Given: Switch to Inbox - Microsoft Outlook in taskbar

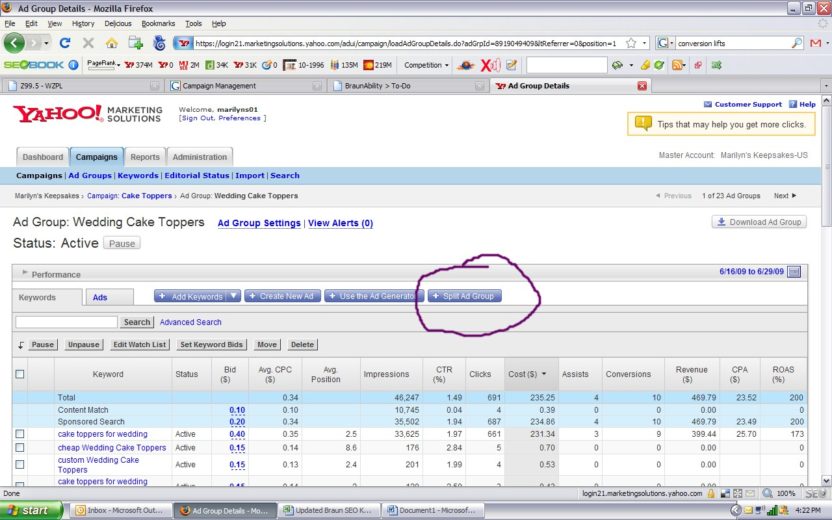Looking at the screenshot, I should click(x=120, y=510).
